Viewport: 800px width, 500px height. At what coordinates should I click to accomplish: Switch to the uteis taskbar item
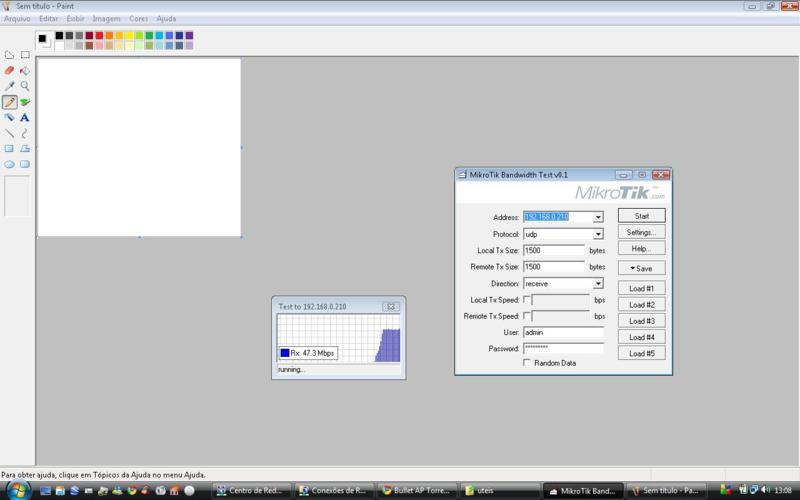pos(501,491)
